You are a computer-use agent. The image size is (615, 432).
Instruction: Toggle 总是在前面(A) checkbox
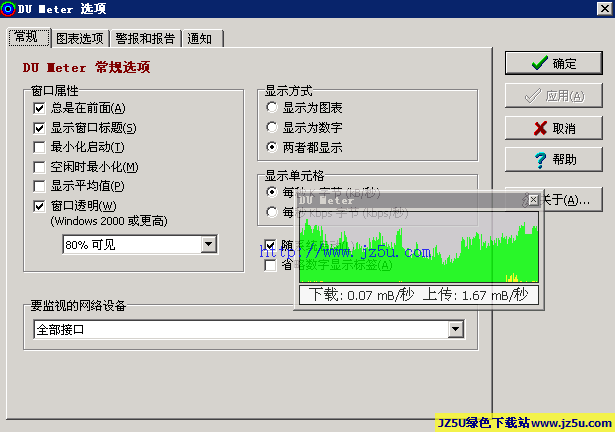[39, 108]
